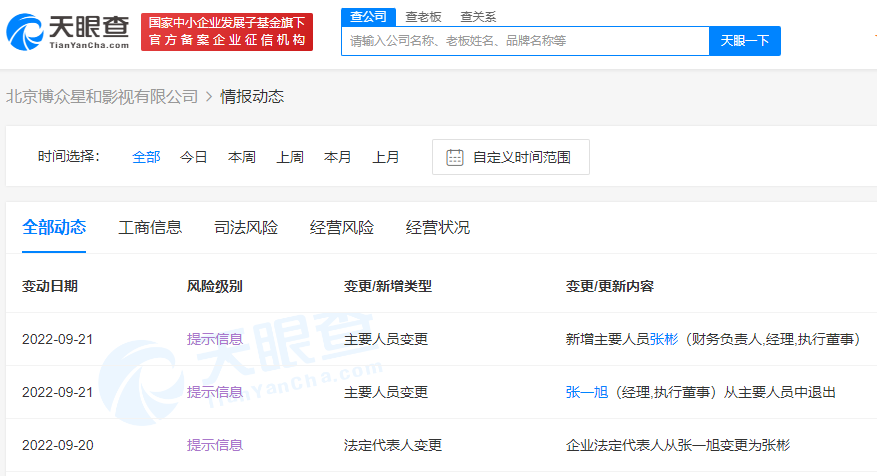Click 主要人员变更 in the 张彬 row
Image resolution: width=877 pixels, height=476 pixels.
pyautogui.click(x=386, y=339)
